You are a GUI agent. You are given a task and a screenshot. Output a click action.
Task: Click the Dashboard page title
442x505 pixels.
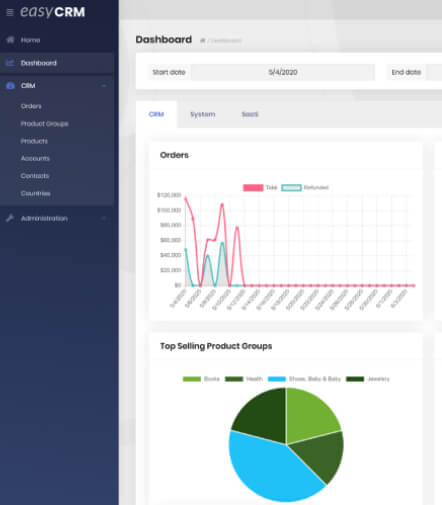[164, 39]
